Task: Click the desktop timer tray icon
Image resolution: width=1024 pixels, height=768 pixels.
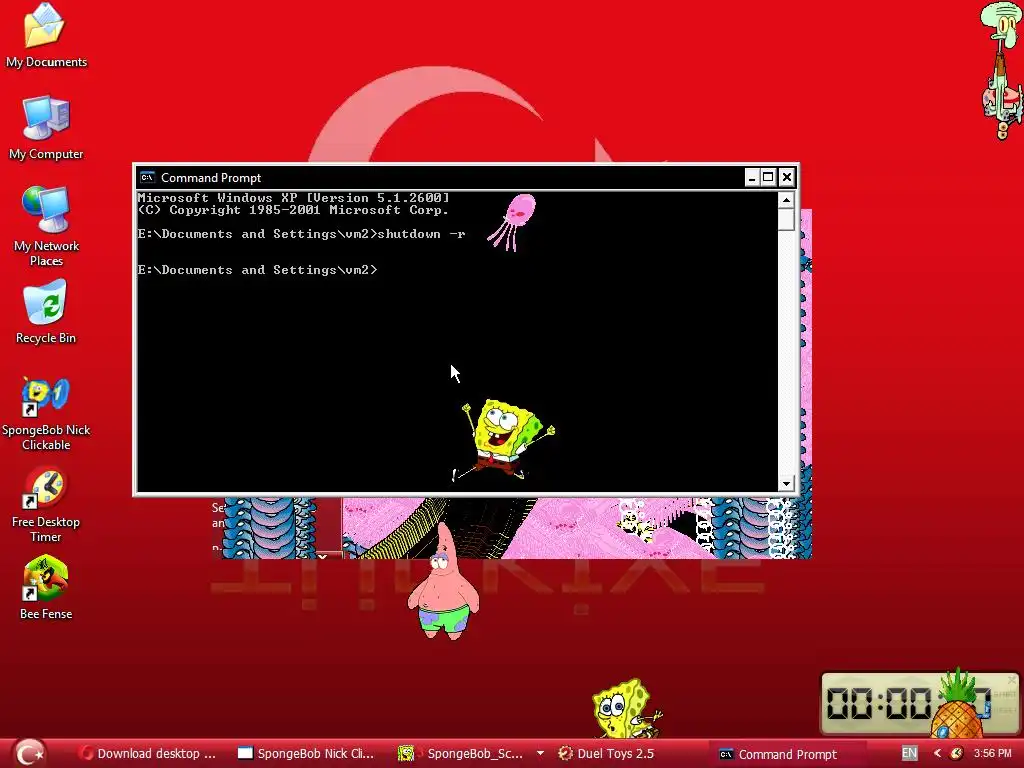Action: point(957,753)
